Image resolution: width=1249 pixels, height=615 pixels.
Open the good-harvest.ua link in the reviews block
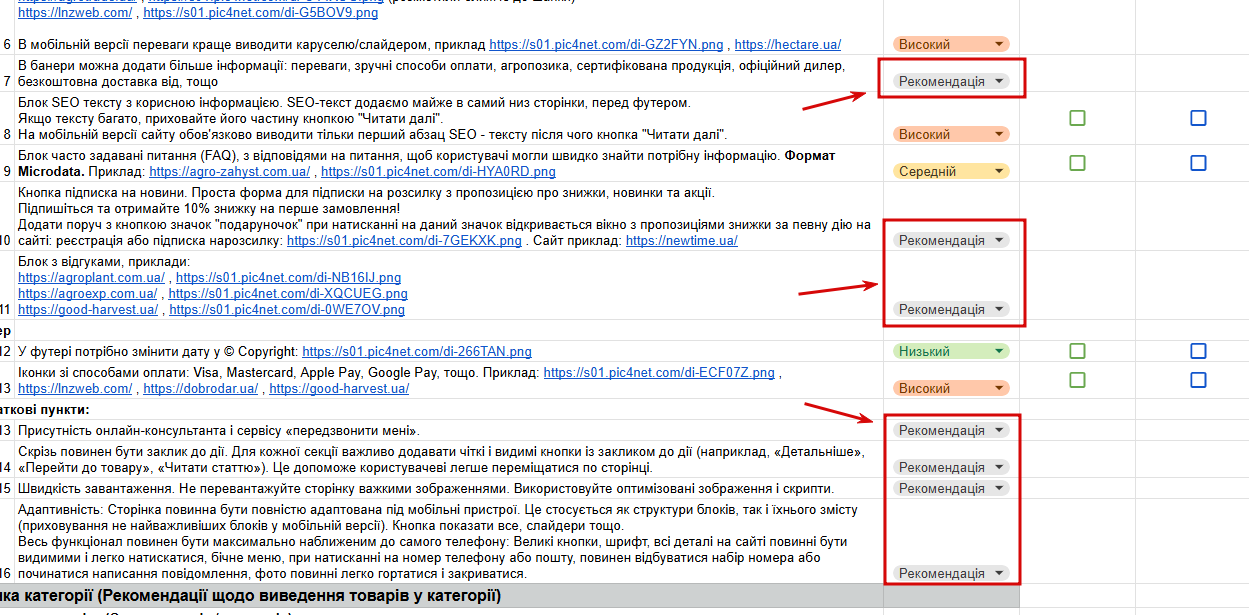pos(88,310)
